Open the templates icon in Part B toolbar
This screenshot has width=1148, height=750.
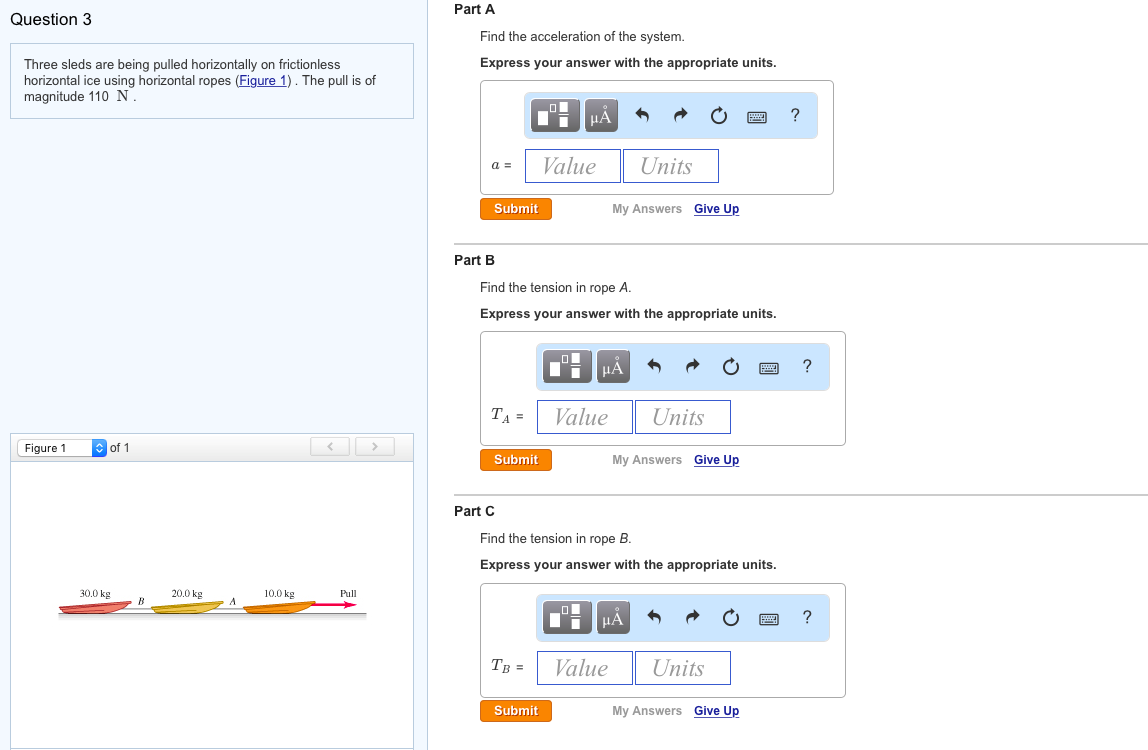566,366
